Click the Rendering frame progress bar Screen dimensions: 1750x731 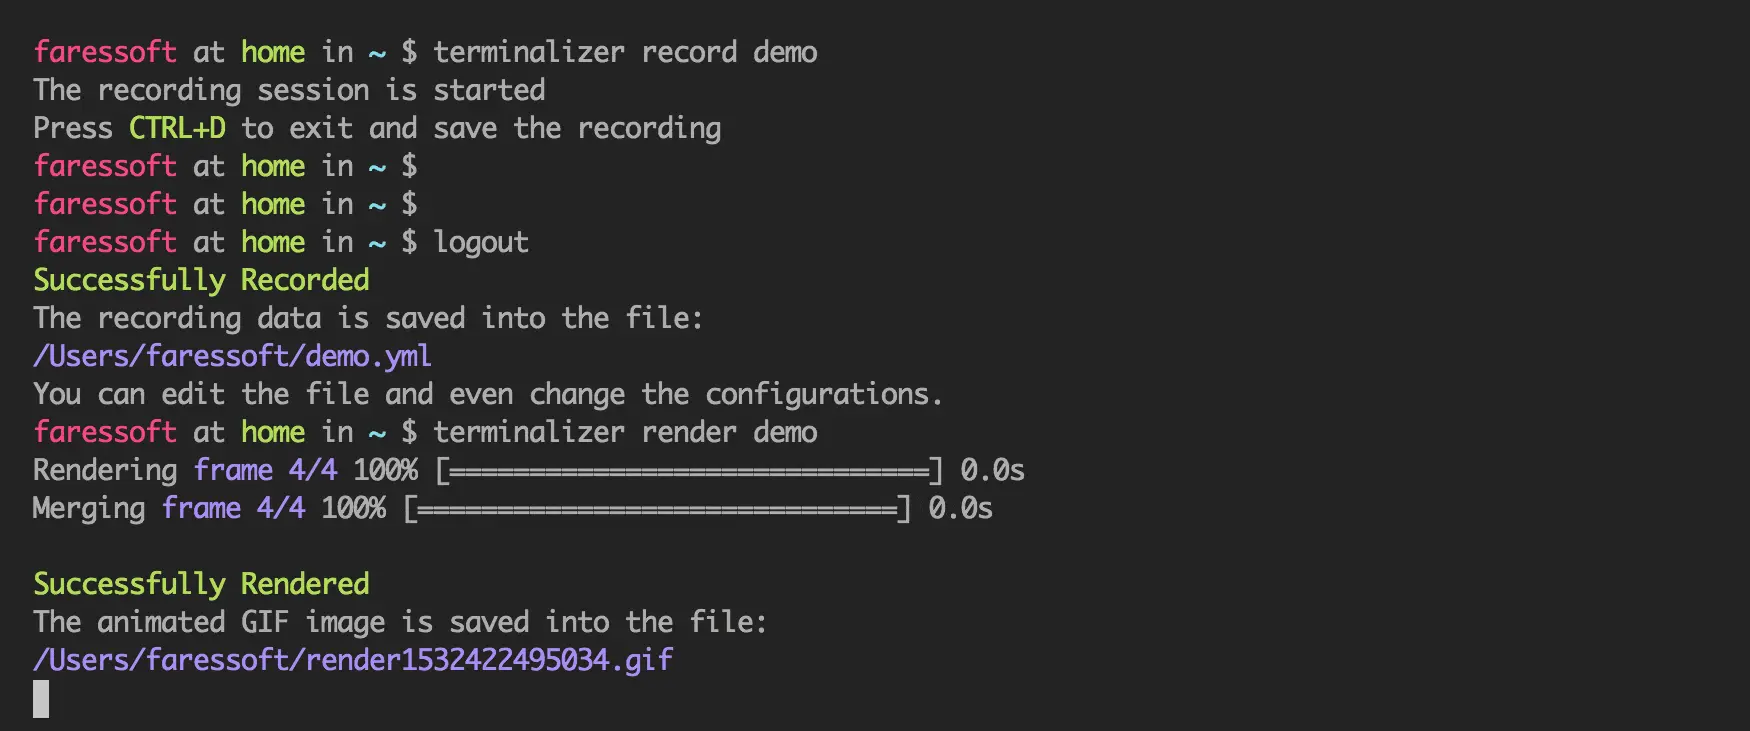689,470
